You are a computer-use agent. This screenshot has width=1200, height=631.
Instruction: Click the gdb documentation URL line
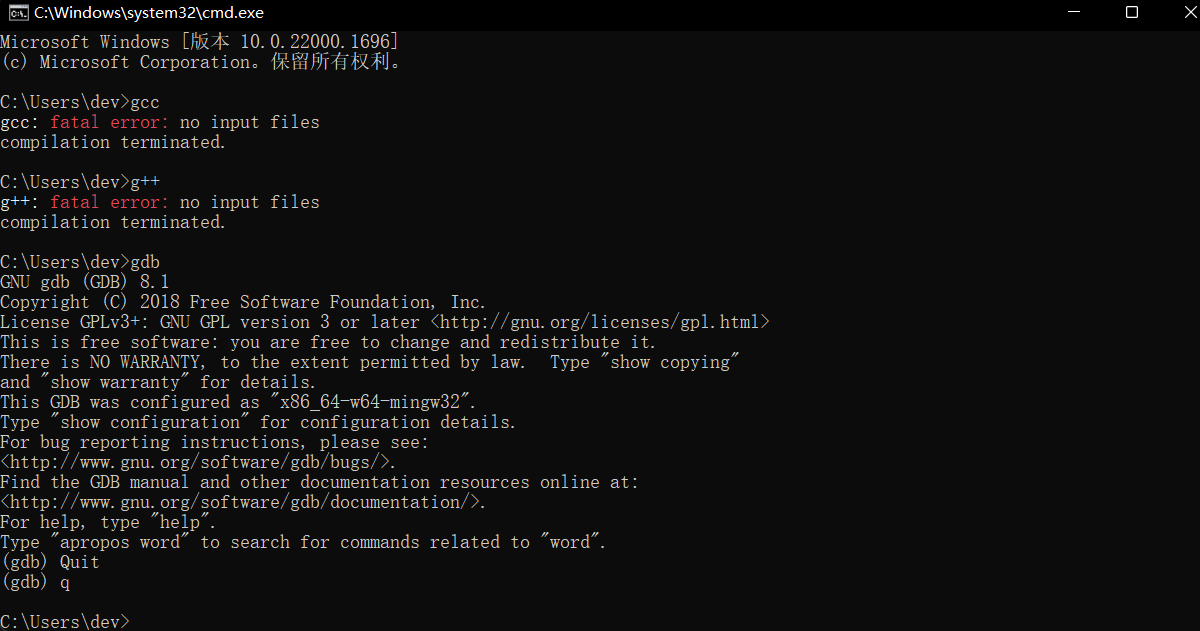point(243,502)
